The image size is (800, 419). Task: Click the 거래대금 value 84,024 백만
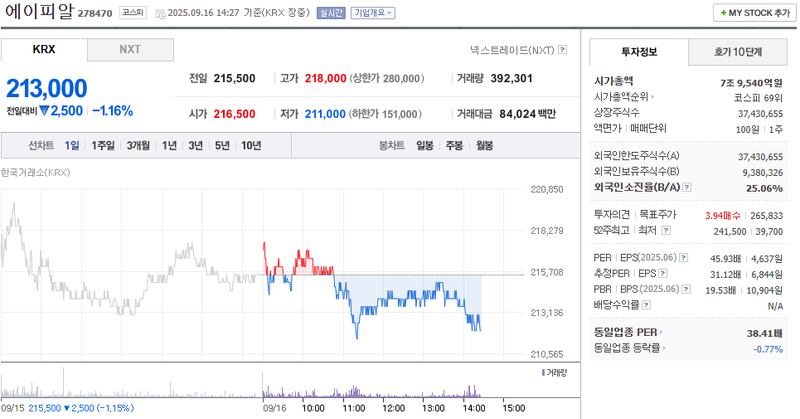[x=528, y=114]
